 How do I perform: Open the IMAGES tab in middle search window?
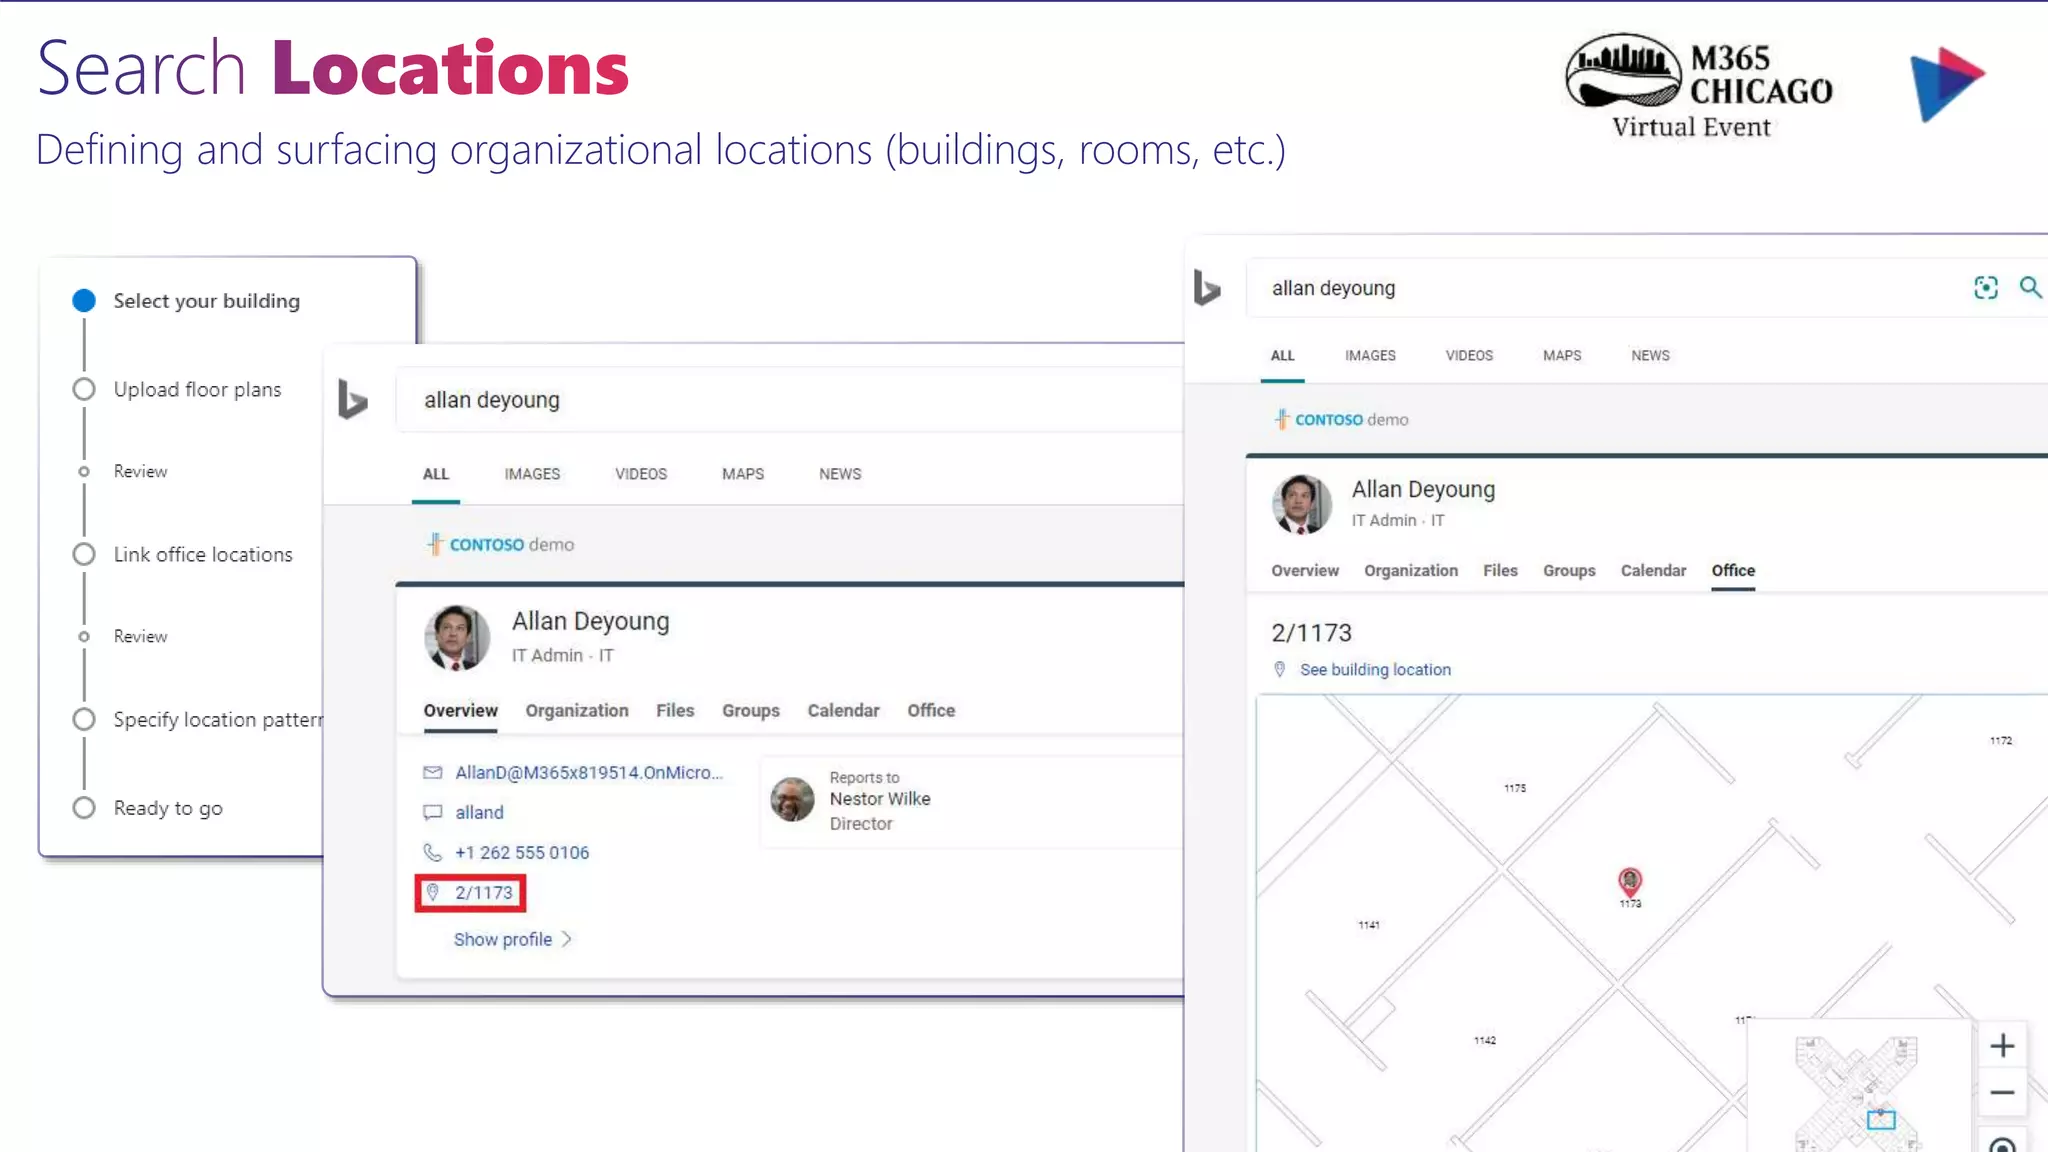532,474
